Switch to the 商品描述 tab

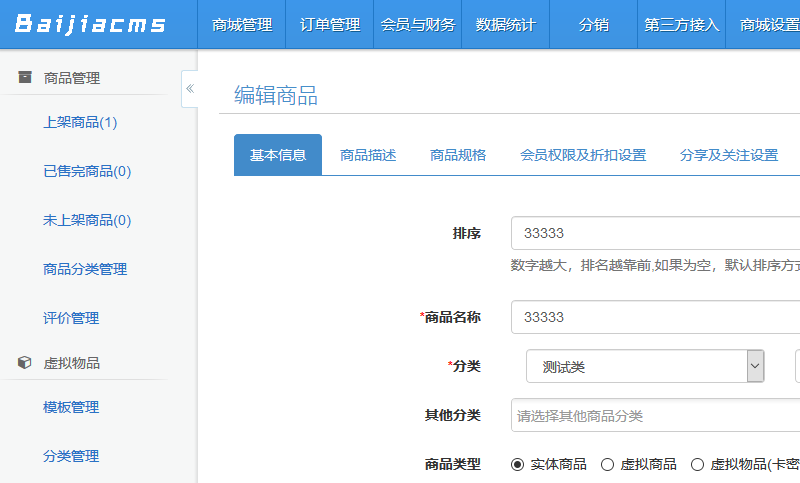tap(368, 155)
